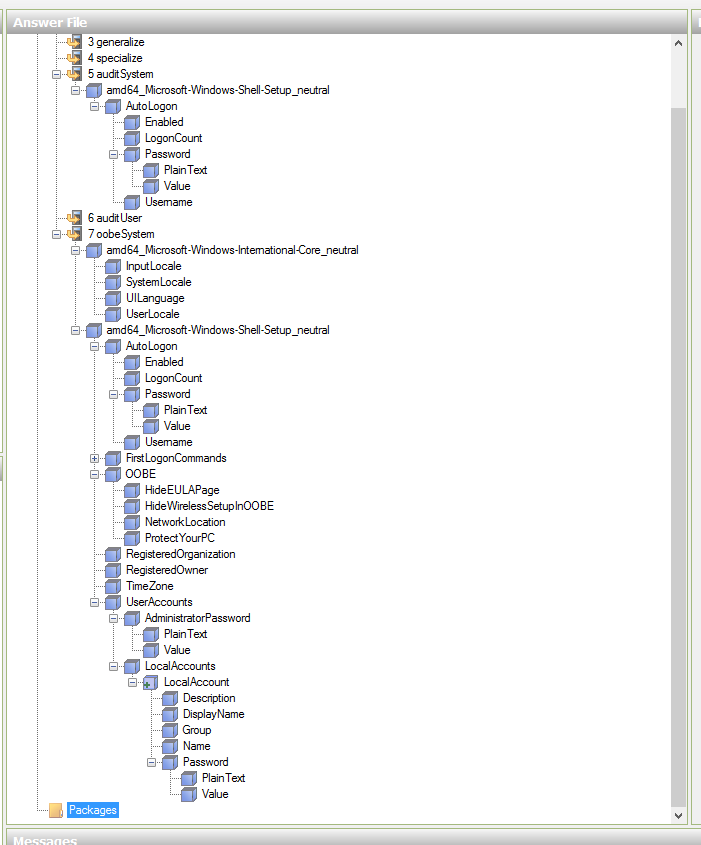This screenshot has height=845, width=701.
Task: Click the RegisteredOwner cube icon
Action: click(113, 570)
